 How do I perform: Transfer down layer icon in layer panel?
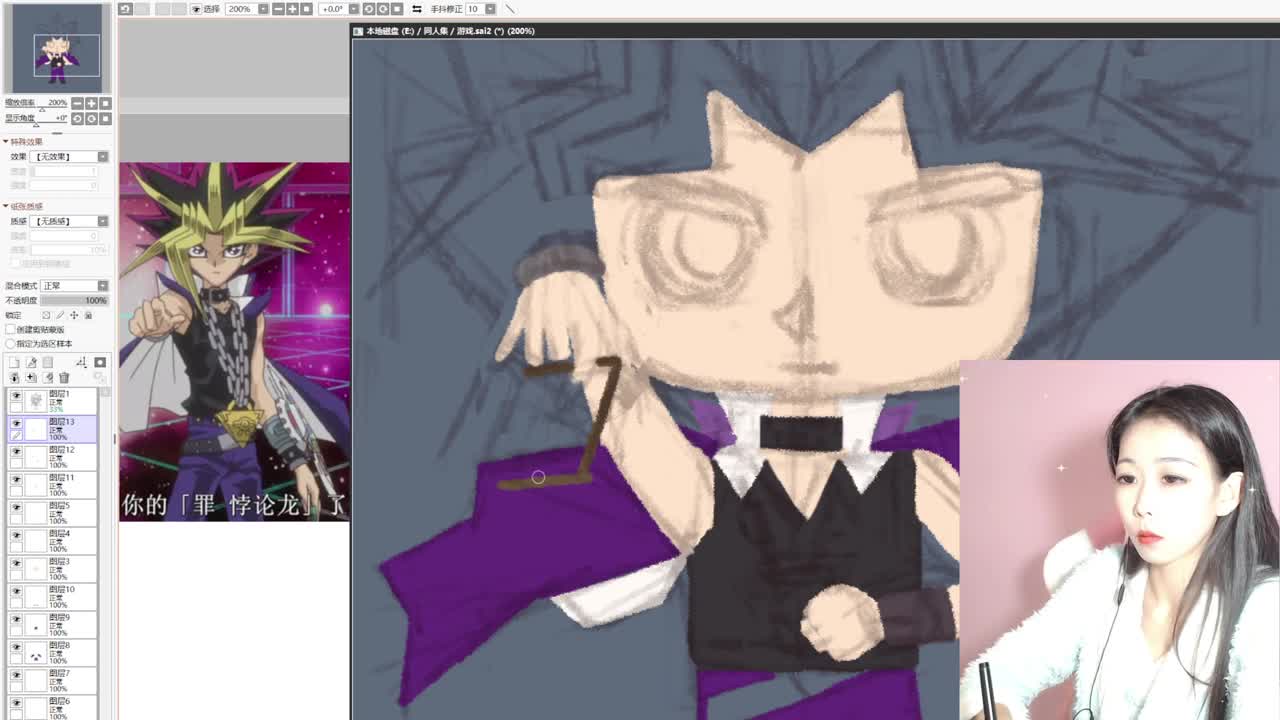[14, 377]
